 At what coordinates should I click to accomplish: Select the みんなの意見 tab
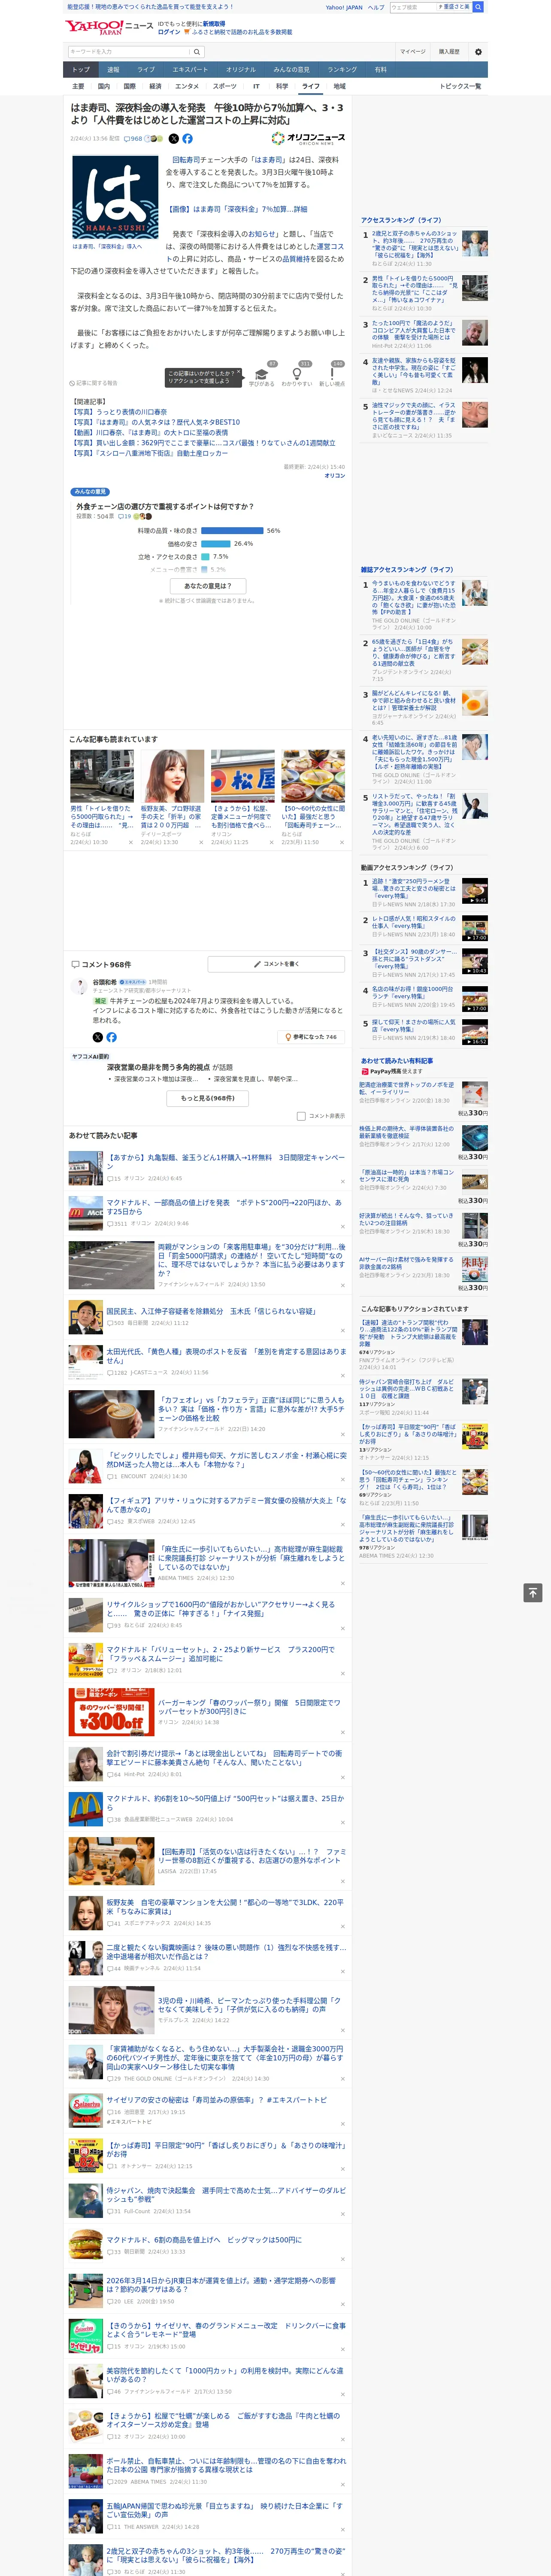(x=291, y=70)
